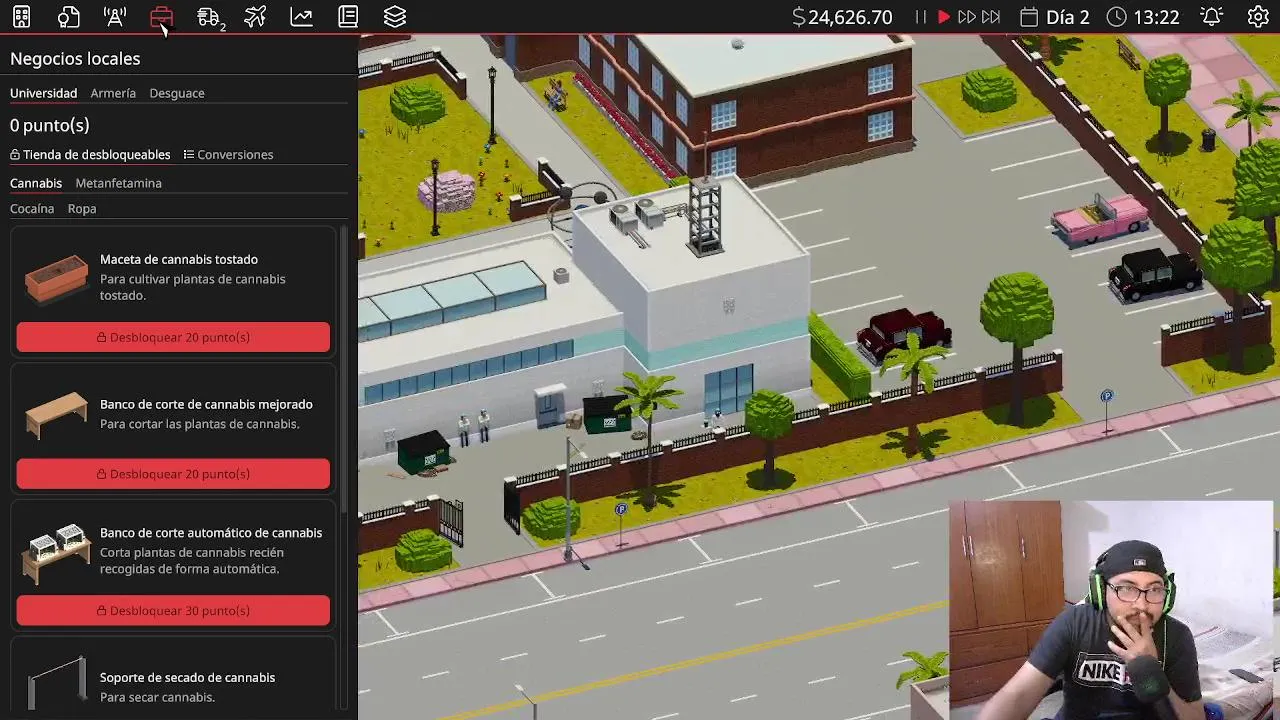Click the money balance $24,626.70

coord(842,17)
